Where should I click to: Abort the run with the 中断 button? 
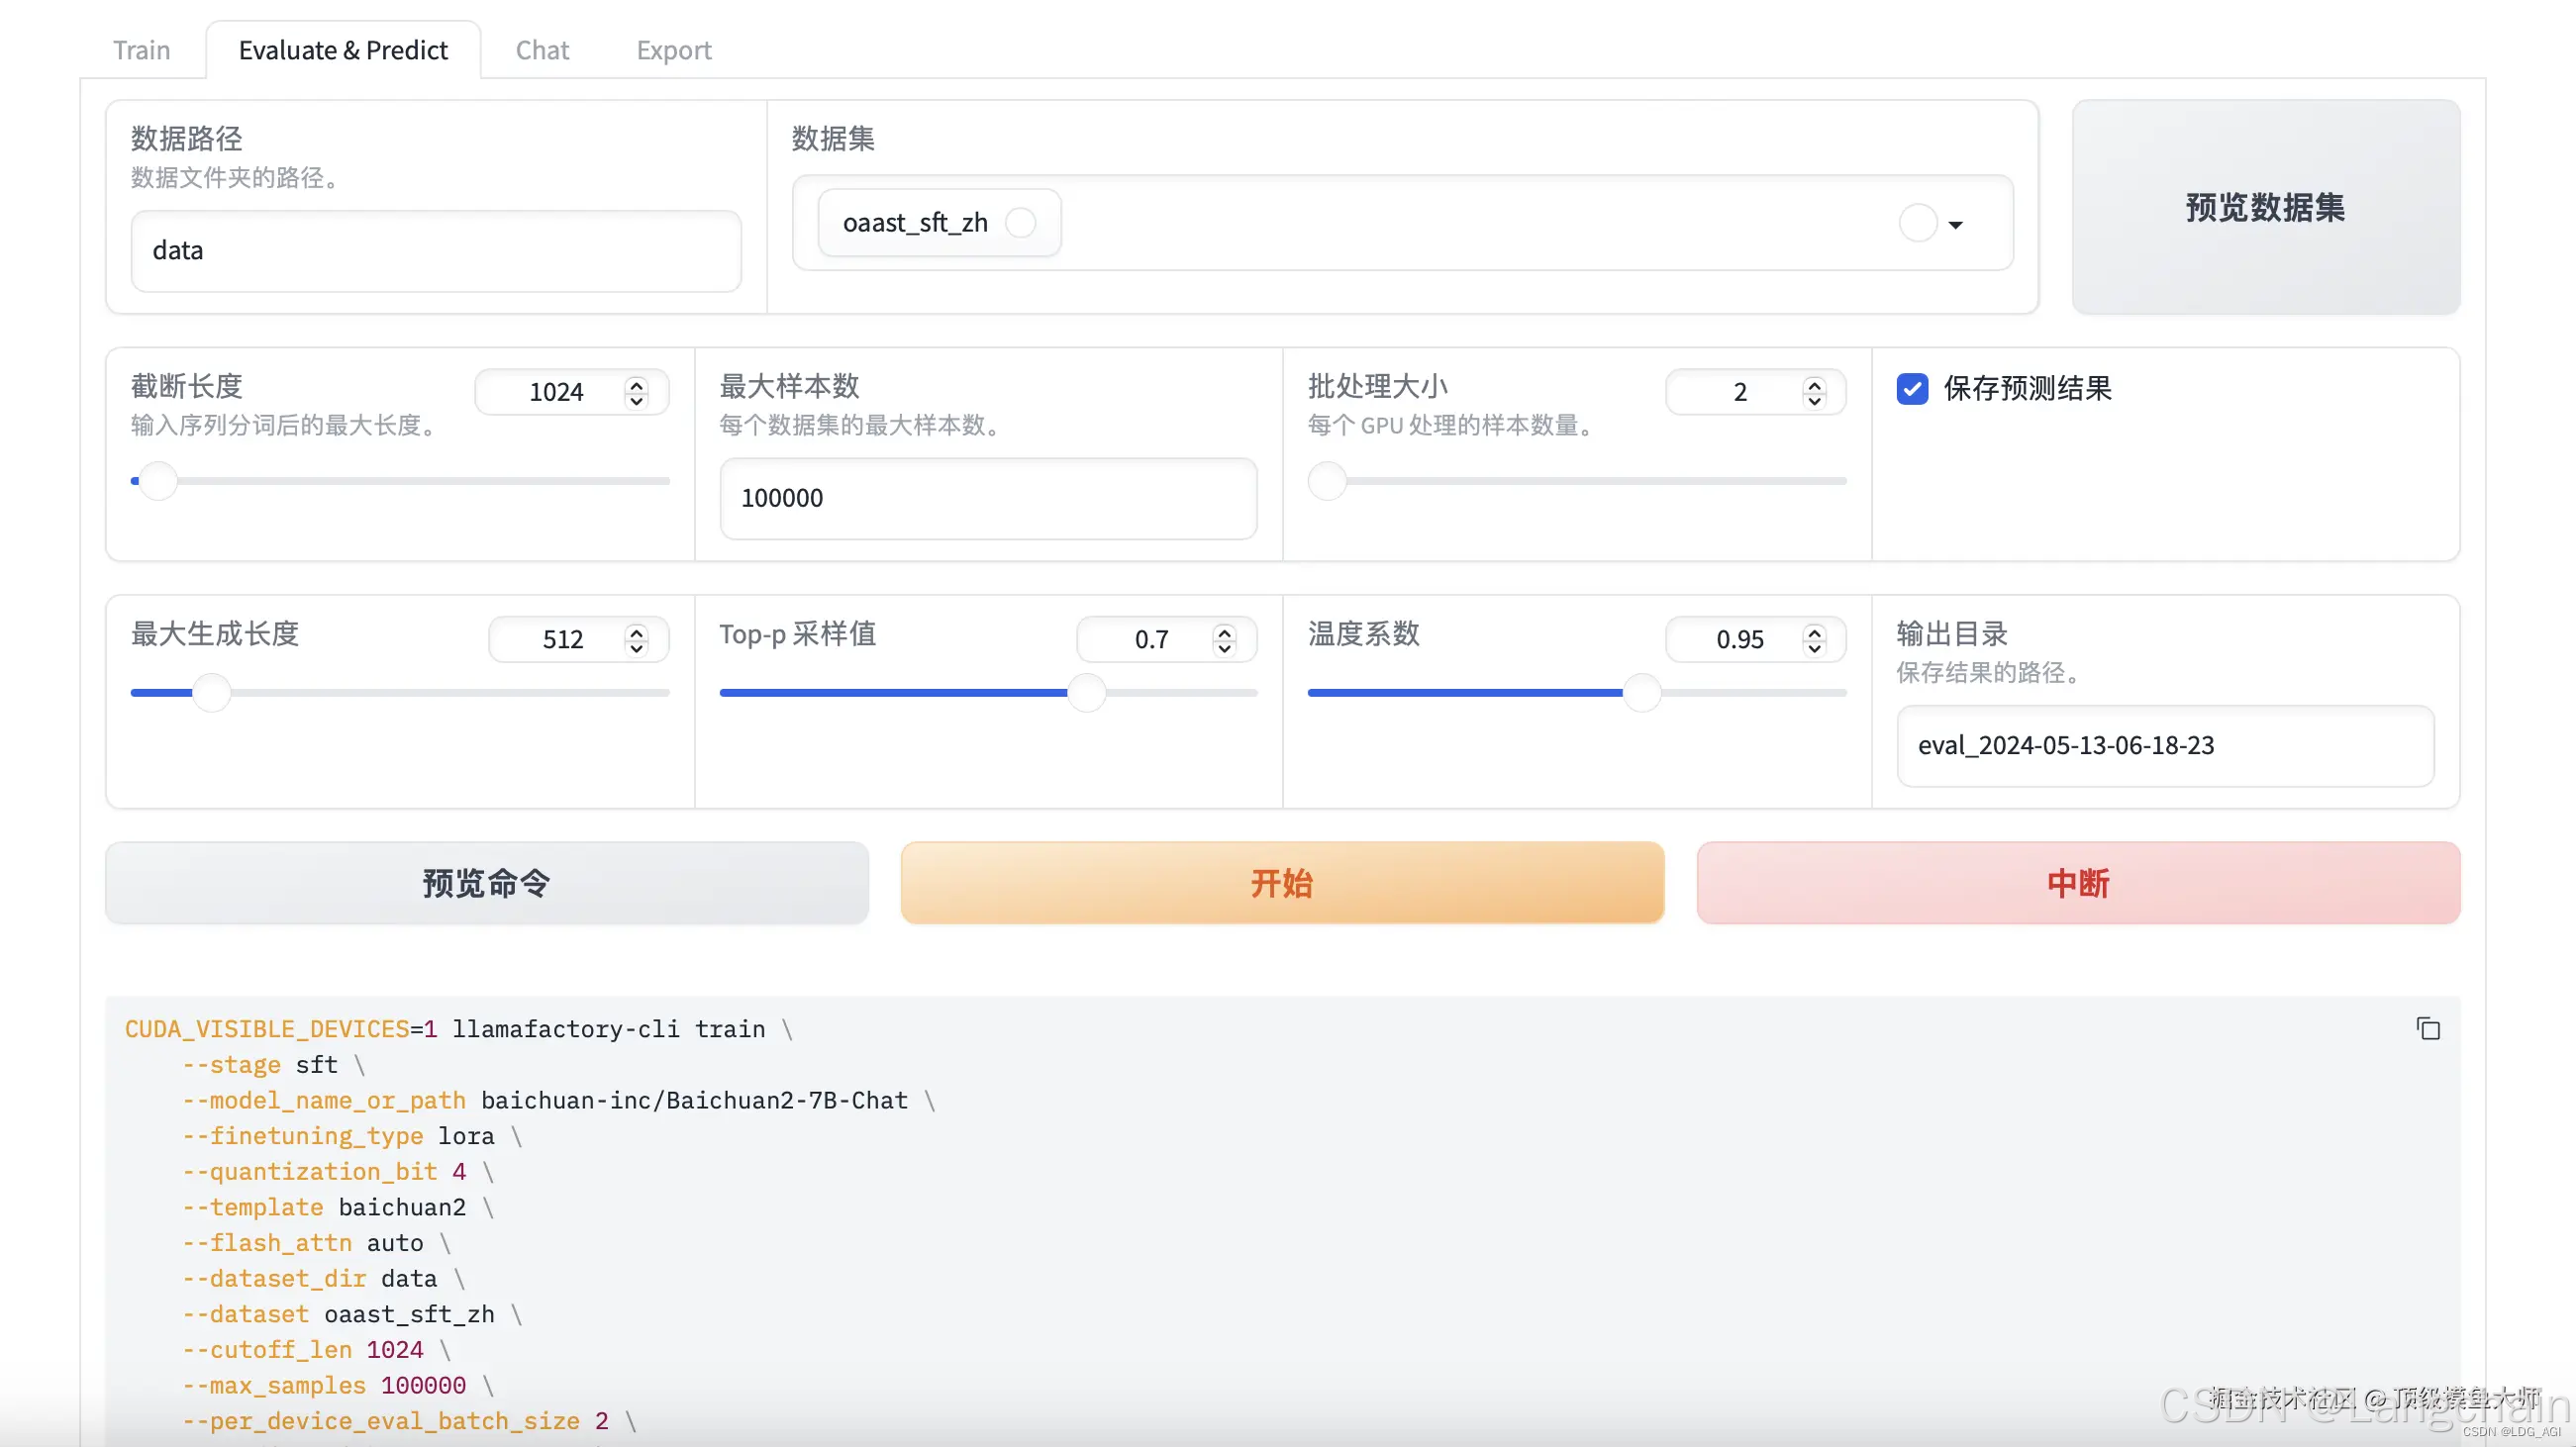pos(2078,882)
